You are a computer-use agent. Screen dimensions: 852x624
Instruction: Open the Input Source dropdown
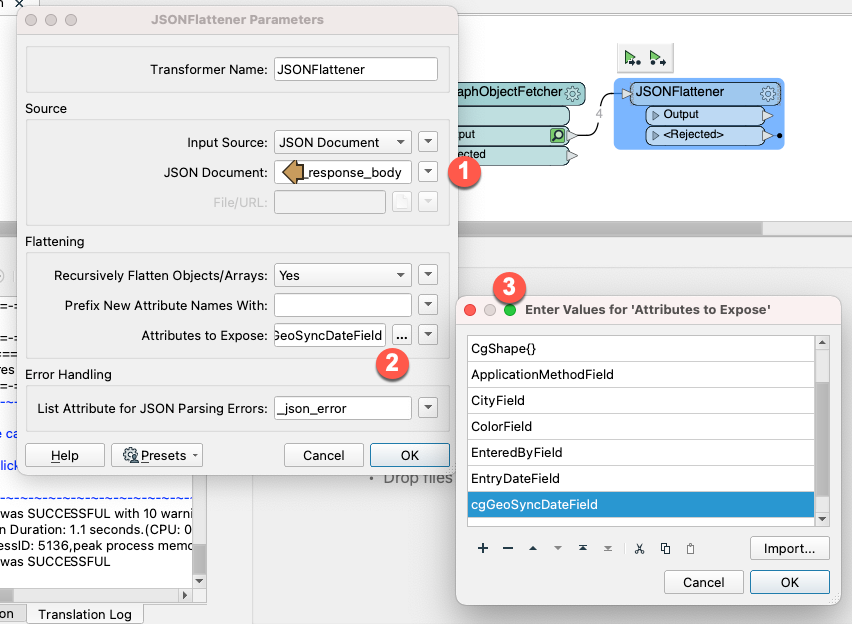click(343, 142)
